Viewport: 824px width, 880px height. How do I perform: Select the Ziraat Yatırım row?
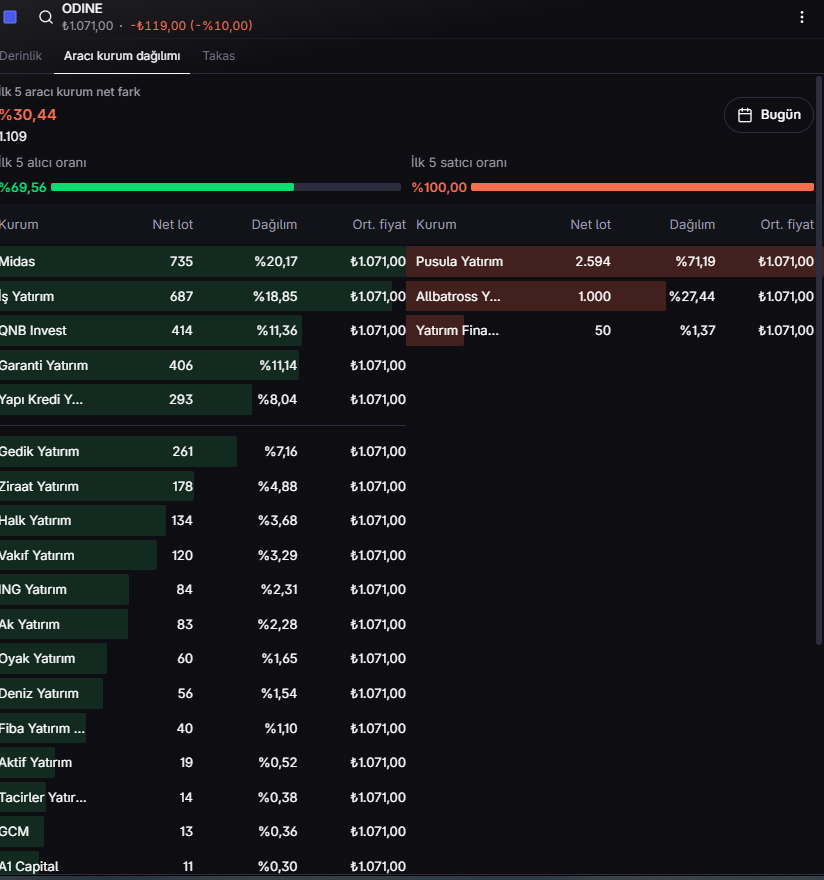coord(203,486)
